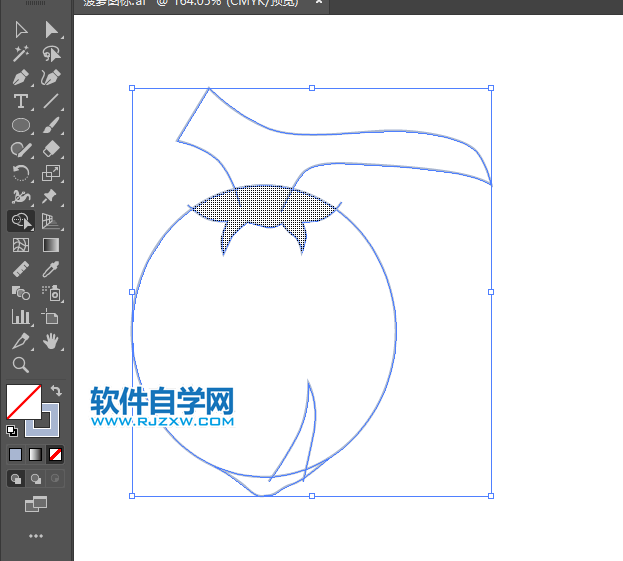Select the Shape Builder tool
The image size is (623, 561).
point(21,221)
